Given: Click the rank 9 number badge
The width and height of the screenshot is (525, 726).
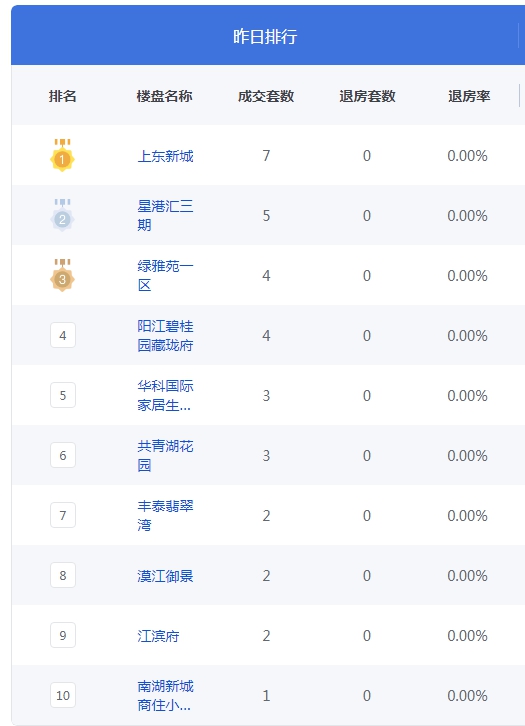Looking at the screenshot, I should pyautogui.click(x=63, y=635).
